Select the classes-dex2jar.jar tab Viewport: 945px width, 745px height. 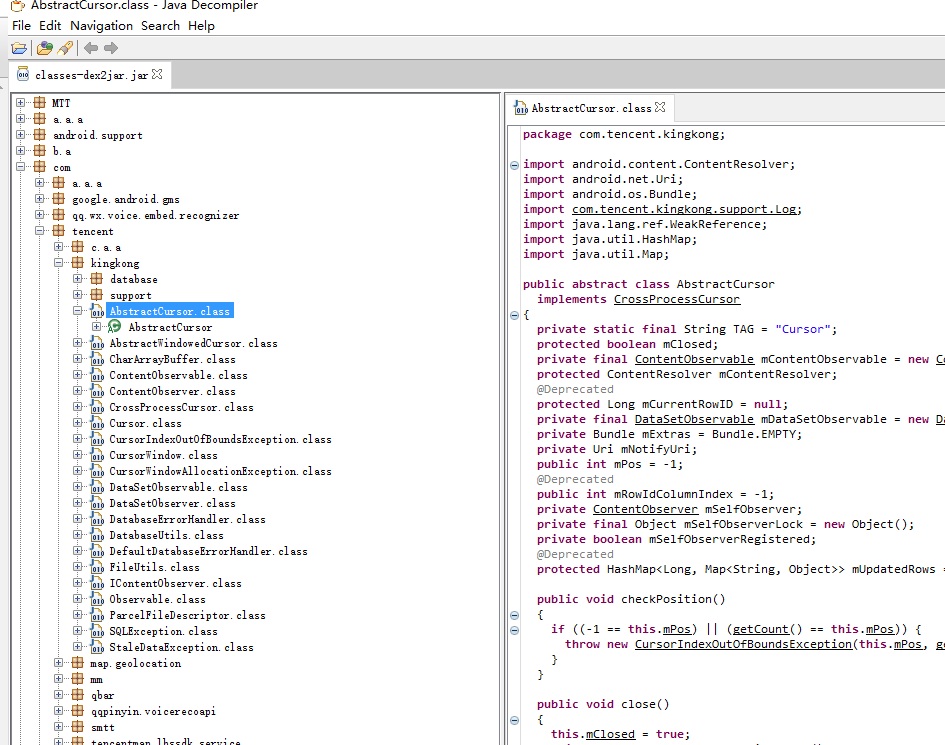91,75
